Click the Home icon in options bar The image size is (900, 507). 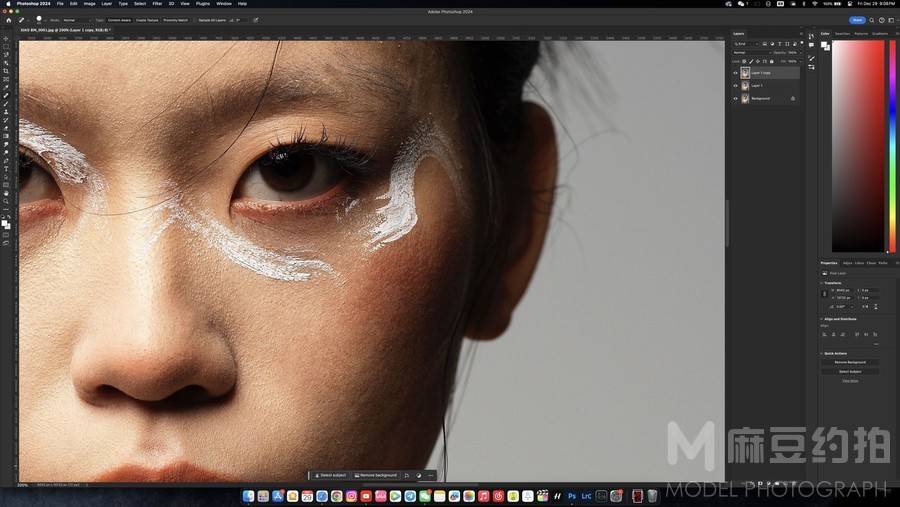(x=9, y=20)
